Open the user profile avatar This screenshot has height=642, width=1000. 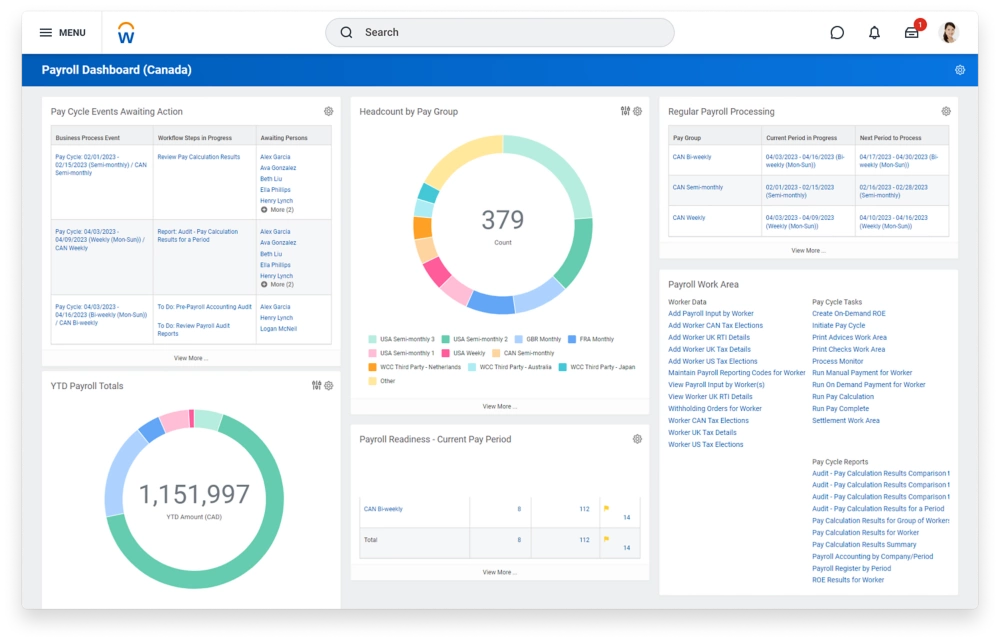coord(949,33)
